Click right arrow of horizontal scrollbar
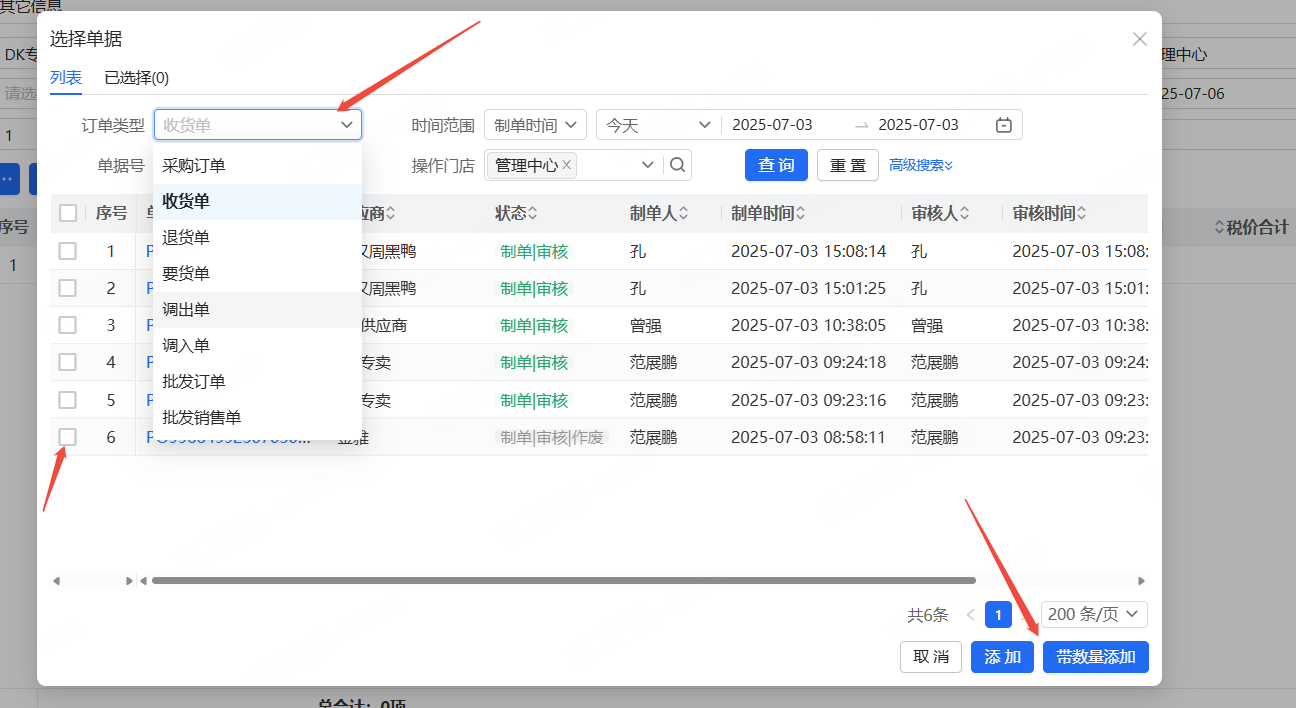Image resolution: width=1296 pixels, height=708 pixels. (1141, 580)
